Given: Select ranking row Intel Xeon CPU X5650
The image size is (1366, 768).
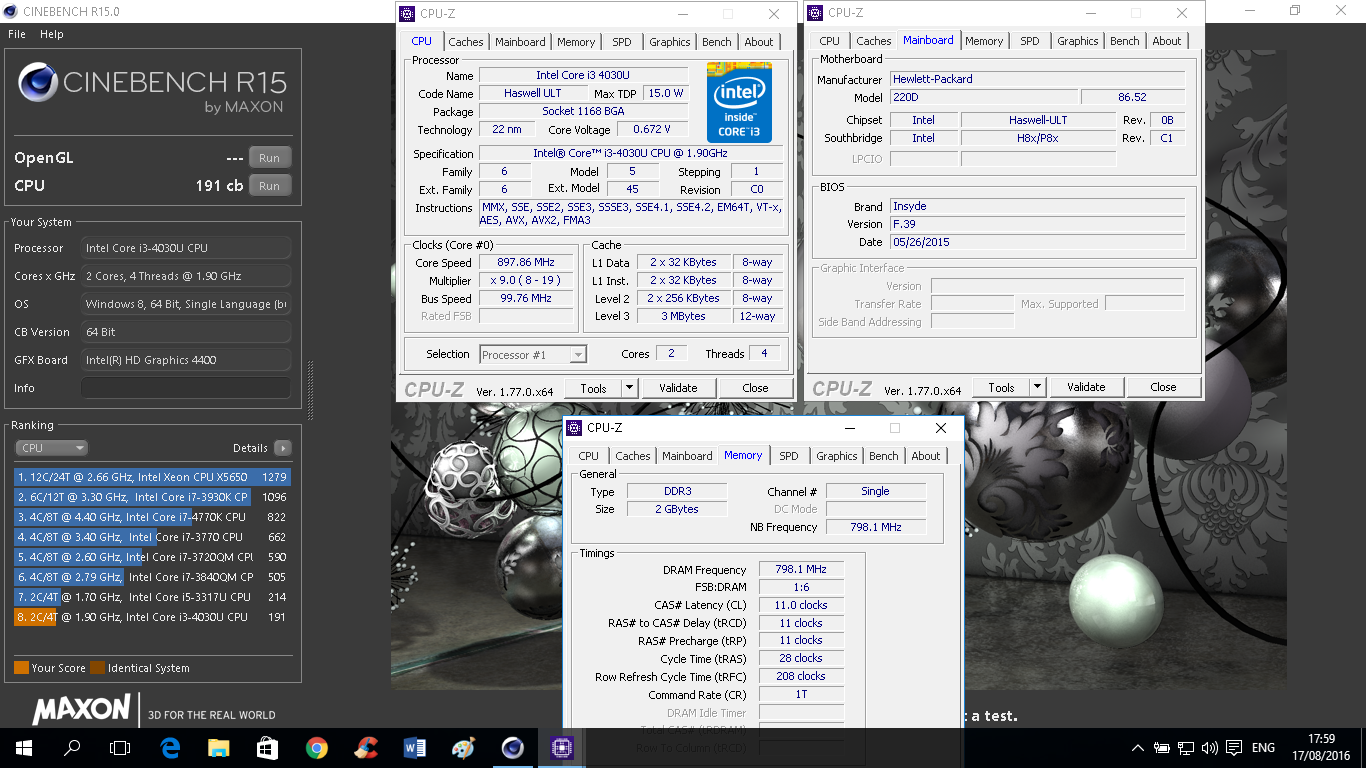Looking at the screenshot, I should 152,477.
